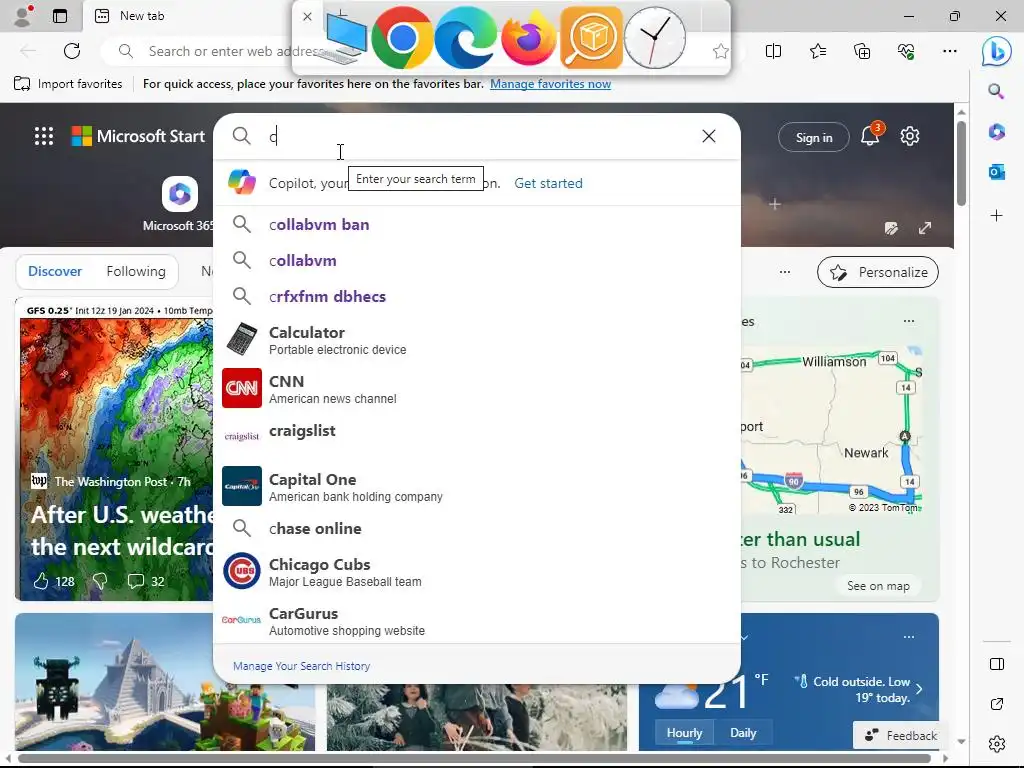Select the 'crfxfnm dbhecs' suggestion
The image size is (1024, 768).
pyautogui.click(x=477, y=296)
